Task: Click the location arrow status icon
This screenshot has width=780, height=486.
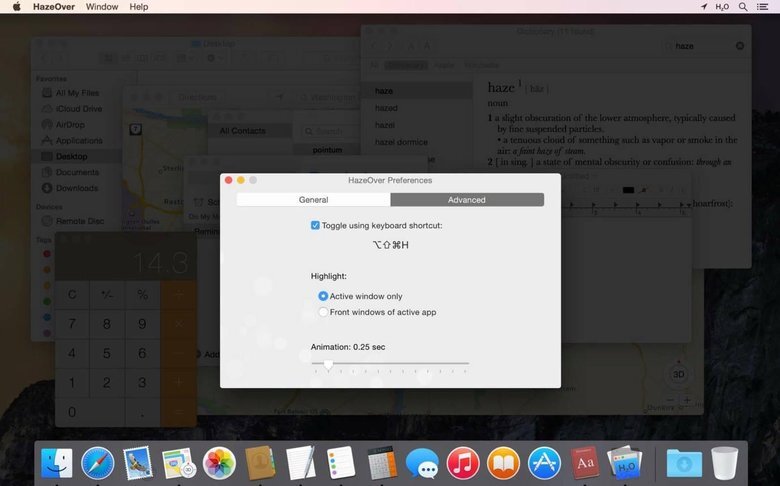Action: click(x=704, y=6)
